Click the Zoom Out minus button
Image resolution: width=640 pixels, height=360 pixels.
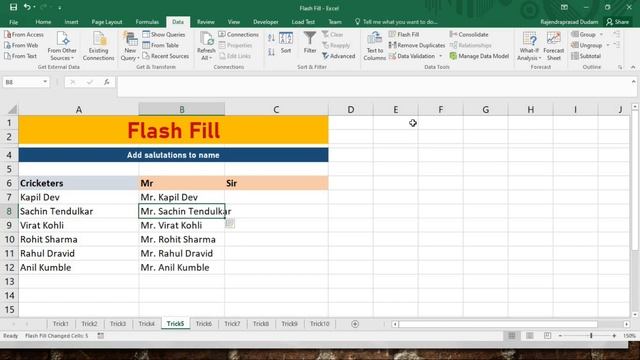[x=560, y=336]
